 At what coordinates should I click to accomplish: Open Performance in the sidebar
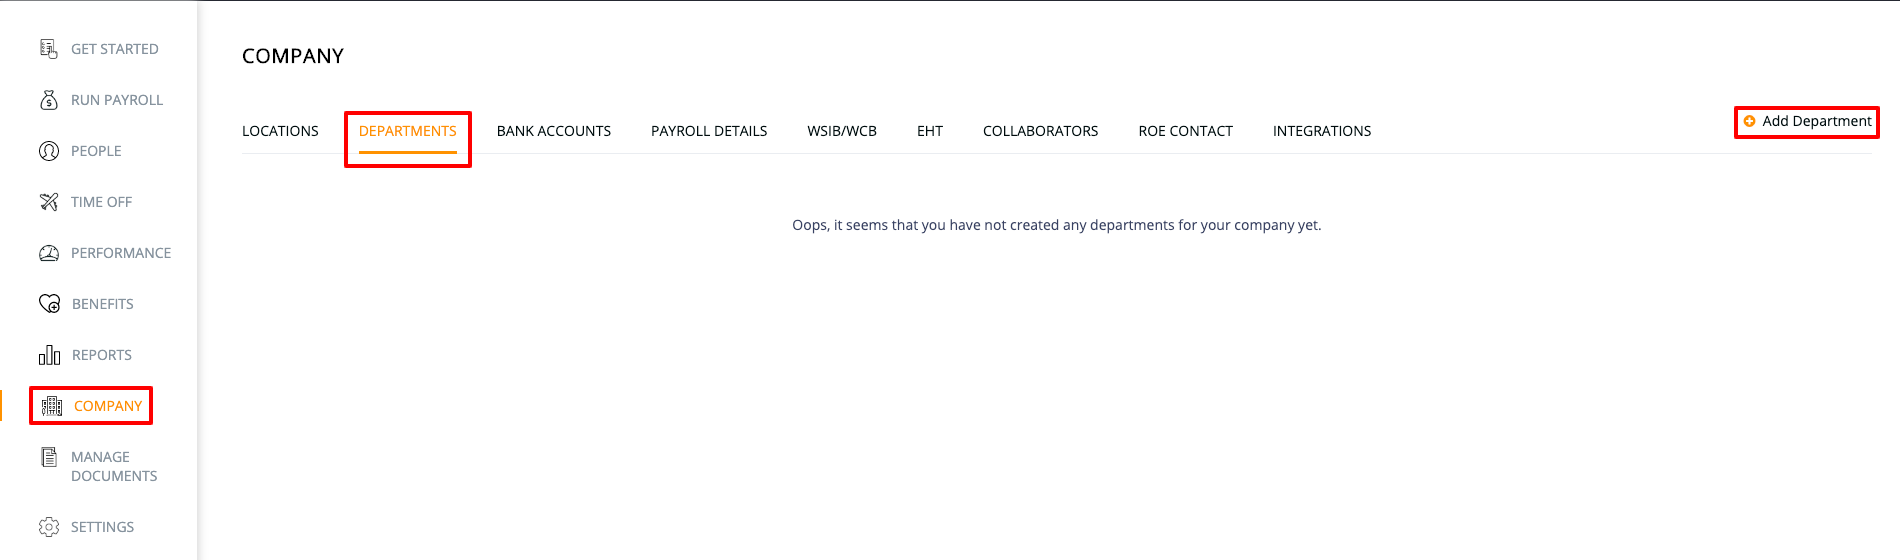point(121,253)
